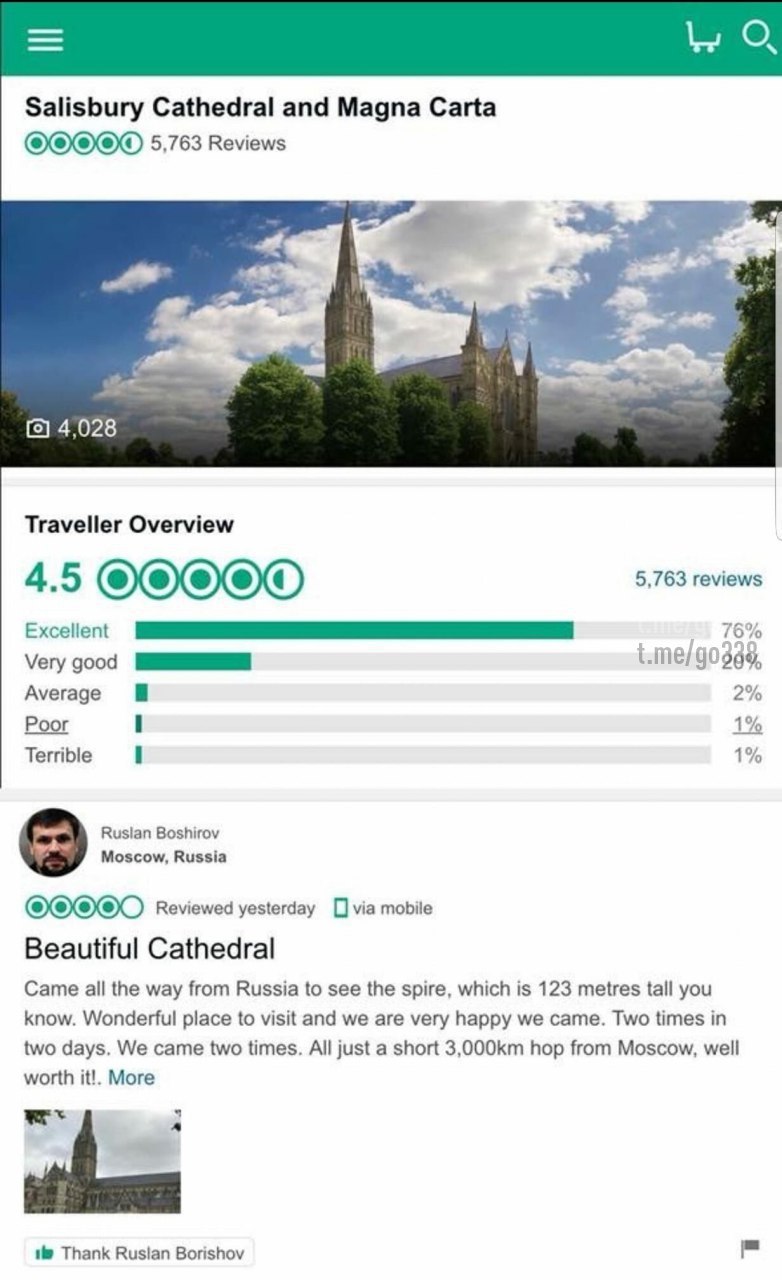Screen dimensions: 782x1280
Task: Filter reviews by Excellent rating
Action: 66,631
